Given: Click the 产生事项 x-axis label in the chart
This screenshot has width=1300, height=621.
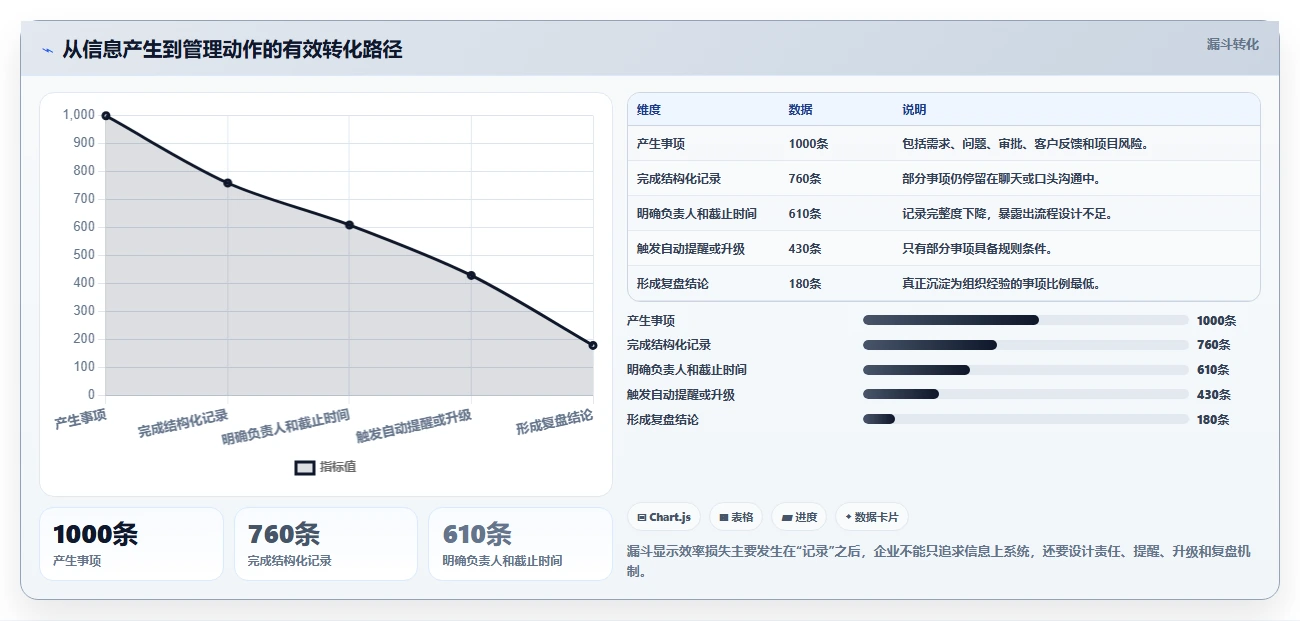Looking at the screenshot, I should point(81,418).
